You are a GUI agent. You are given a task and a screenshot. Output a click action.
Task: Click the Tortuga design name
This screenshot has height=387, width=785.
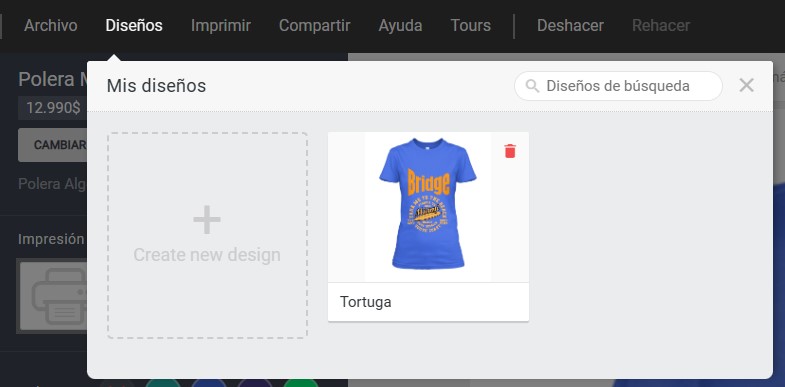365,302
